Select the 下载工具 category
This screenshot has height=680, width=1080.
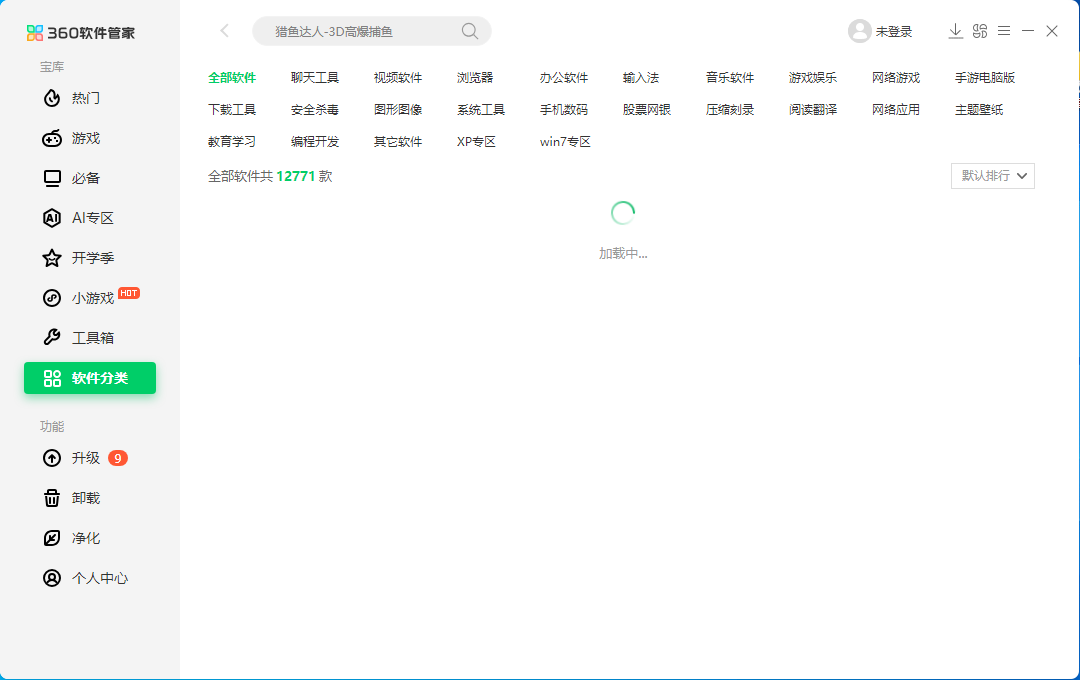pyautogui.click(x=232, y=110)
